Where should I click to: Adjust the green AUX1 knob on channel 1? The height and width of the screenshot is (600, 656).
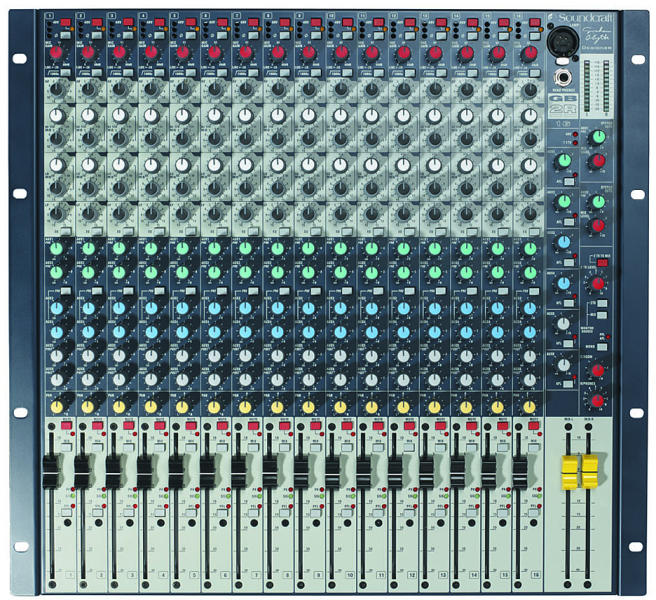(56, 249)
